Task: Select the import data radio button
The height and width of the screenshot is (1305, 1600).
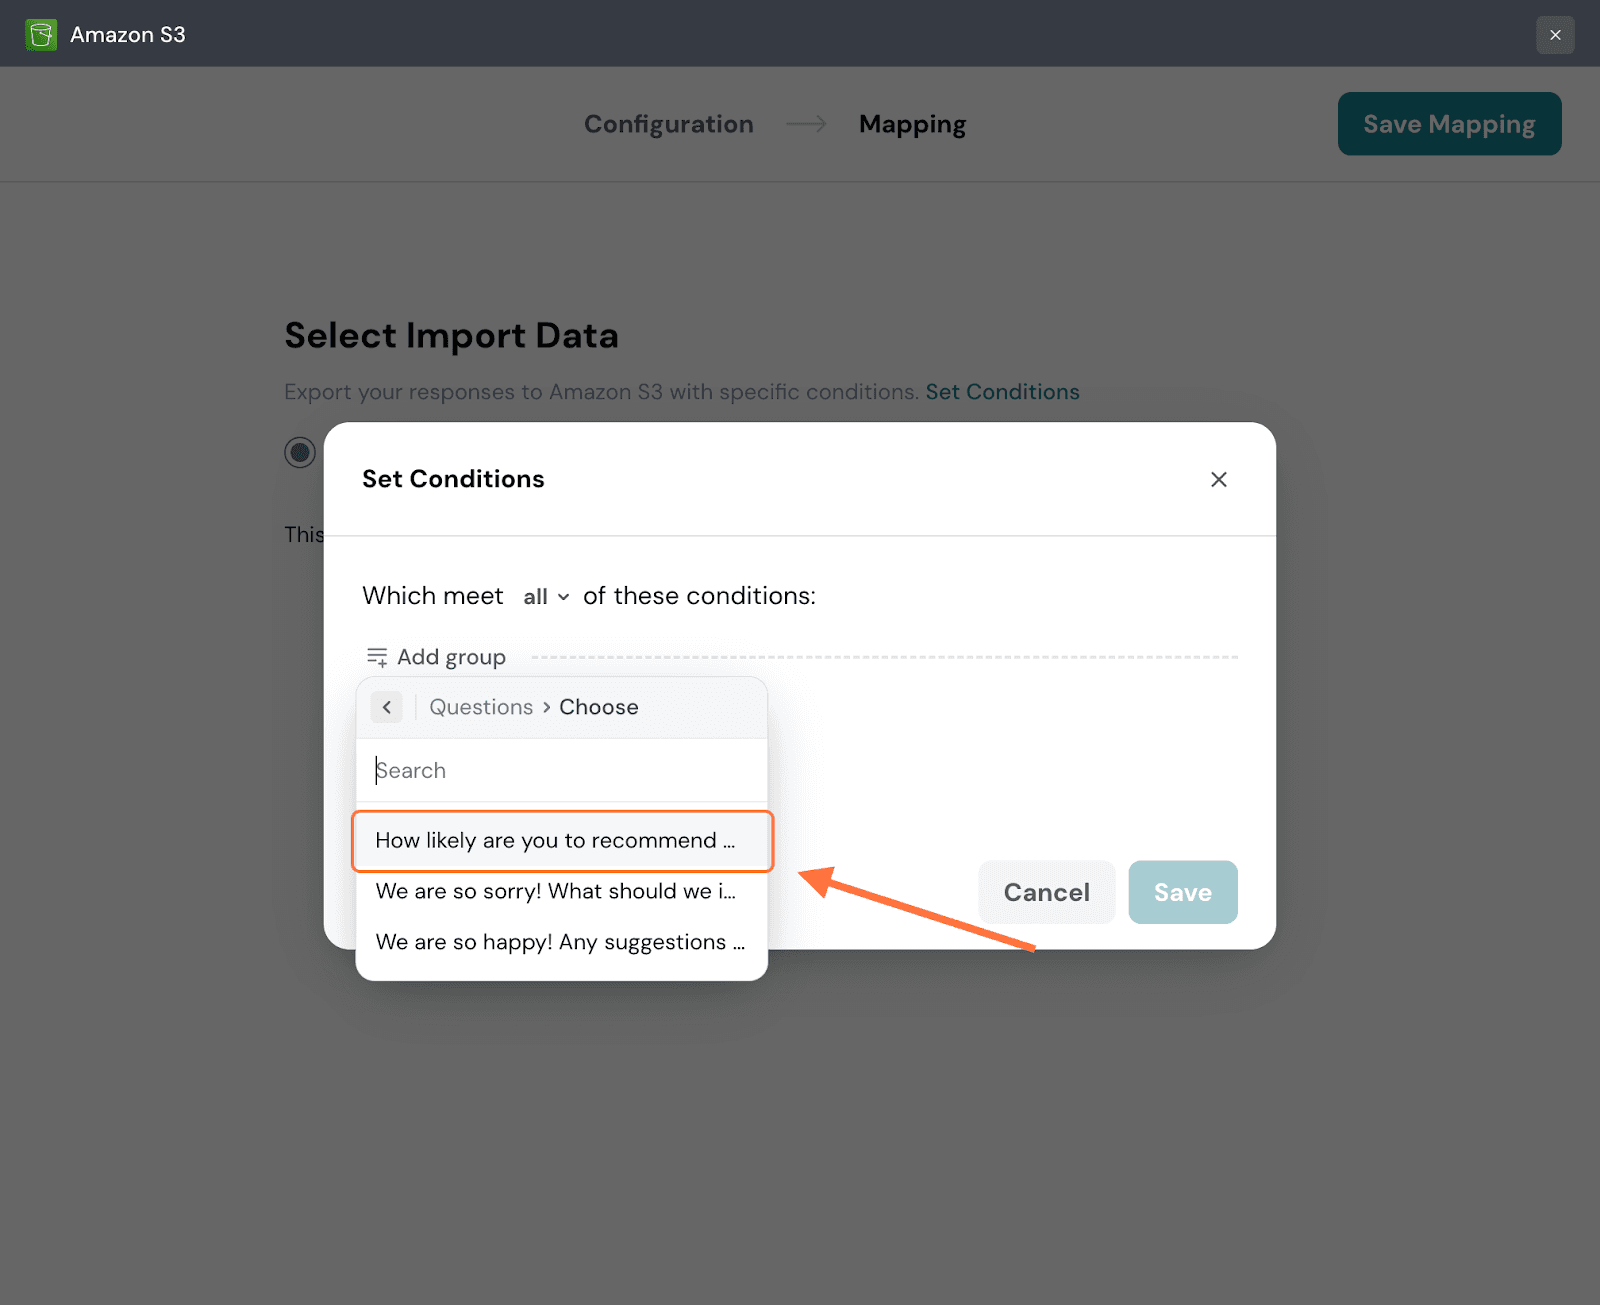Action: click(x=300, y=452)
